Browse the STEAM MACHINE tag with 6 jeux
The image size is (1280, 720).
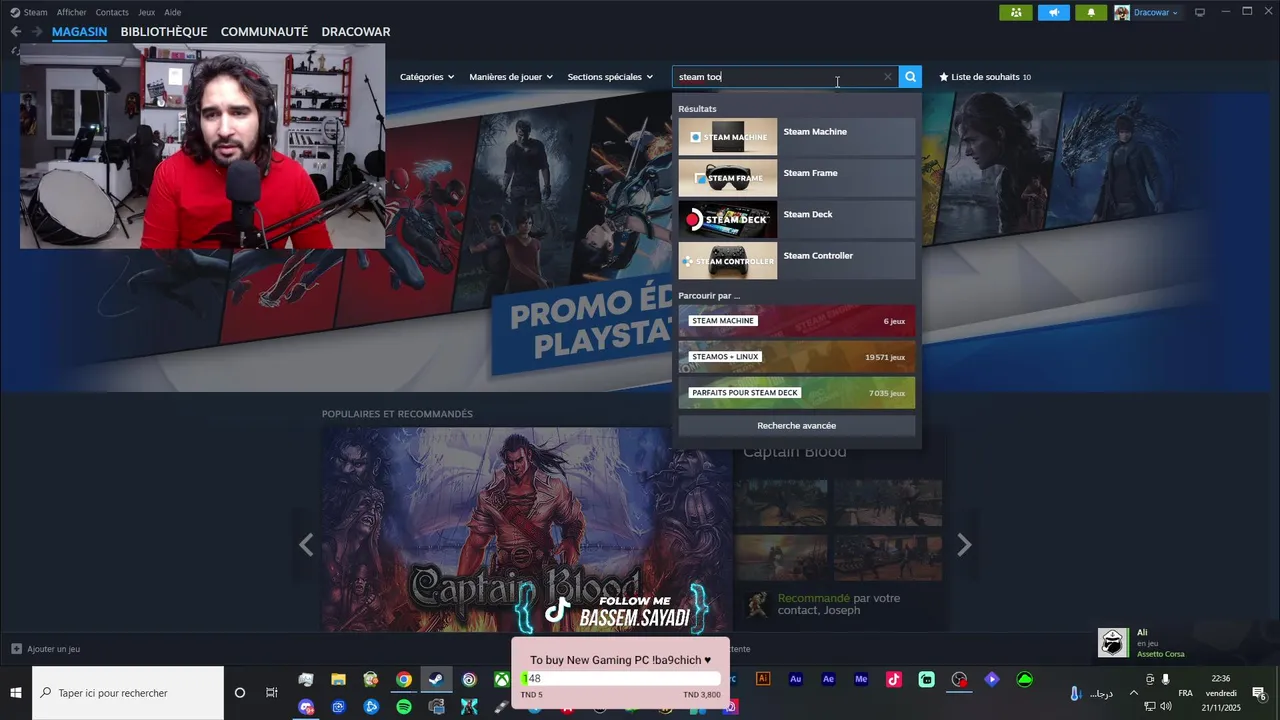point(796,321)
